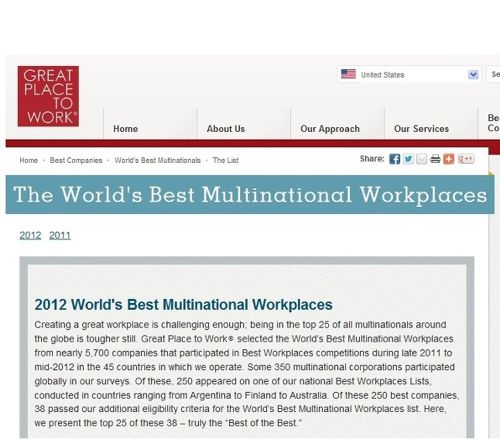Click the United States flag icon
Viewport: 500px width, 440px height.
pos(348,74)
